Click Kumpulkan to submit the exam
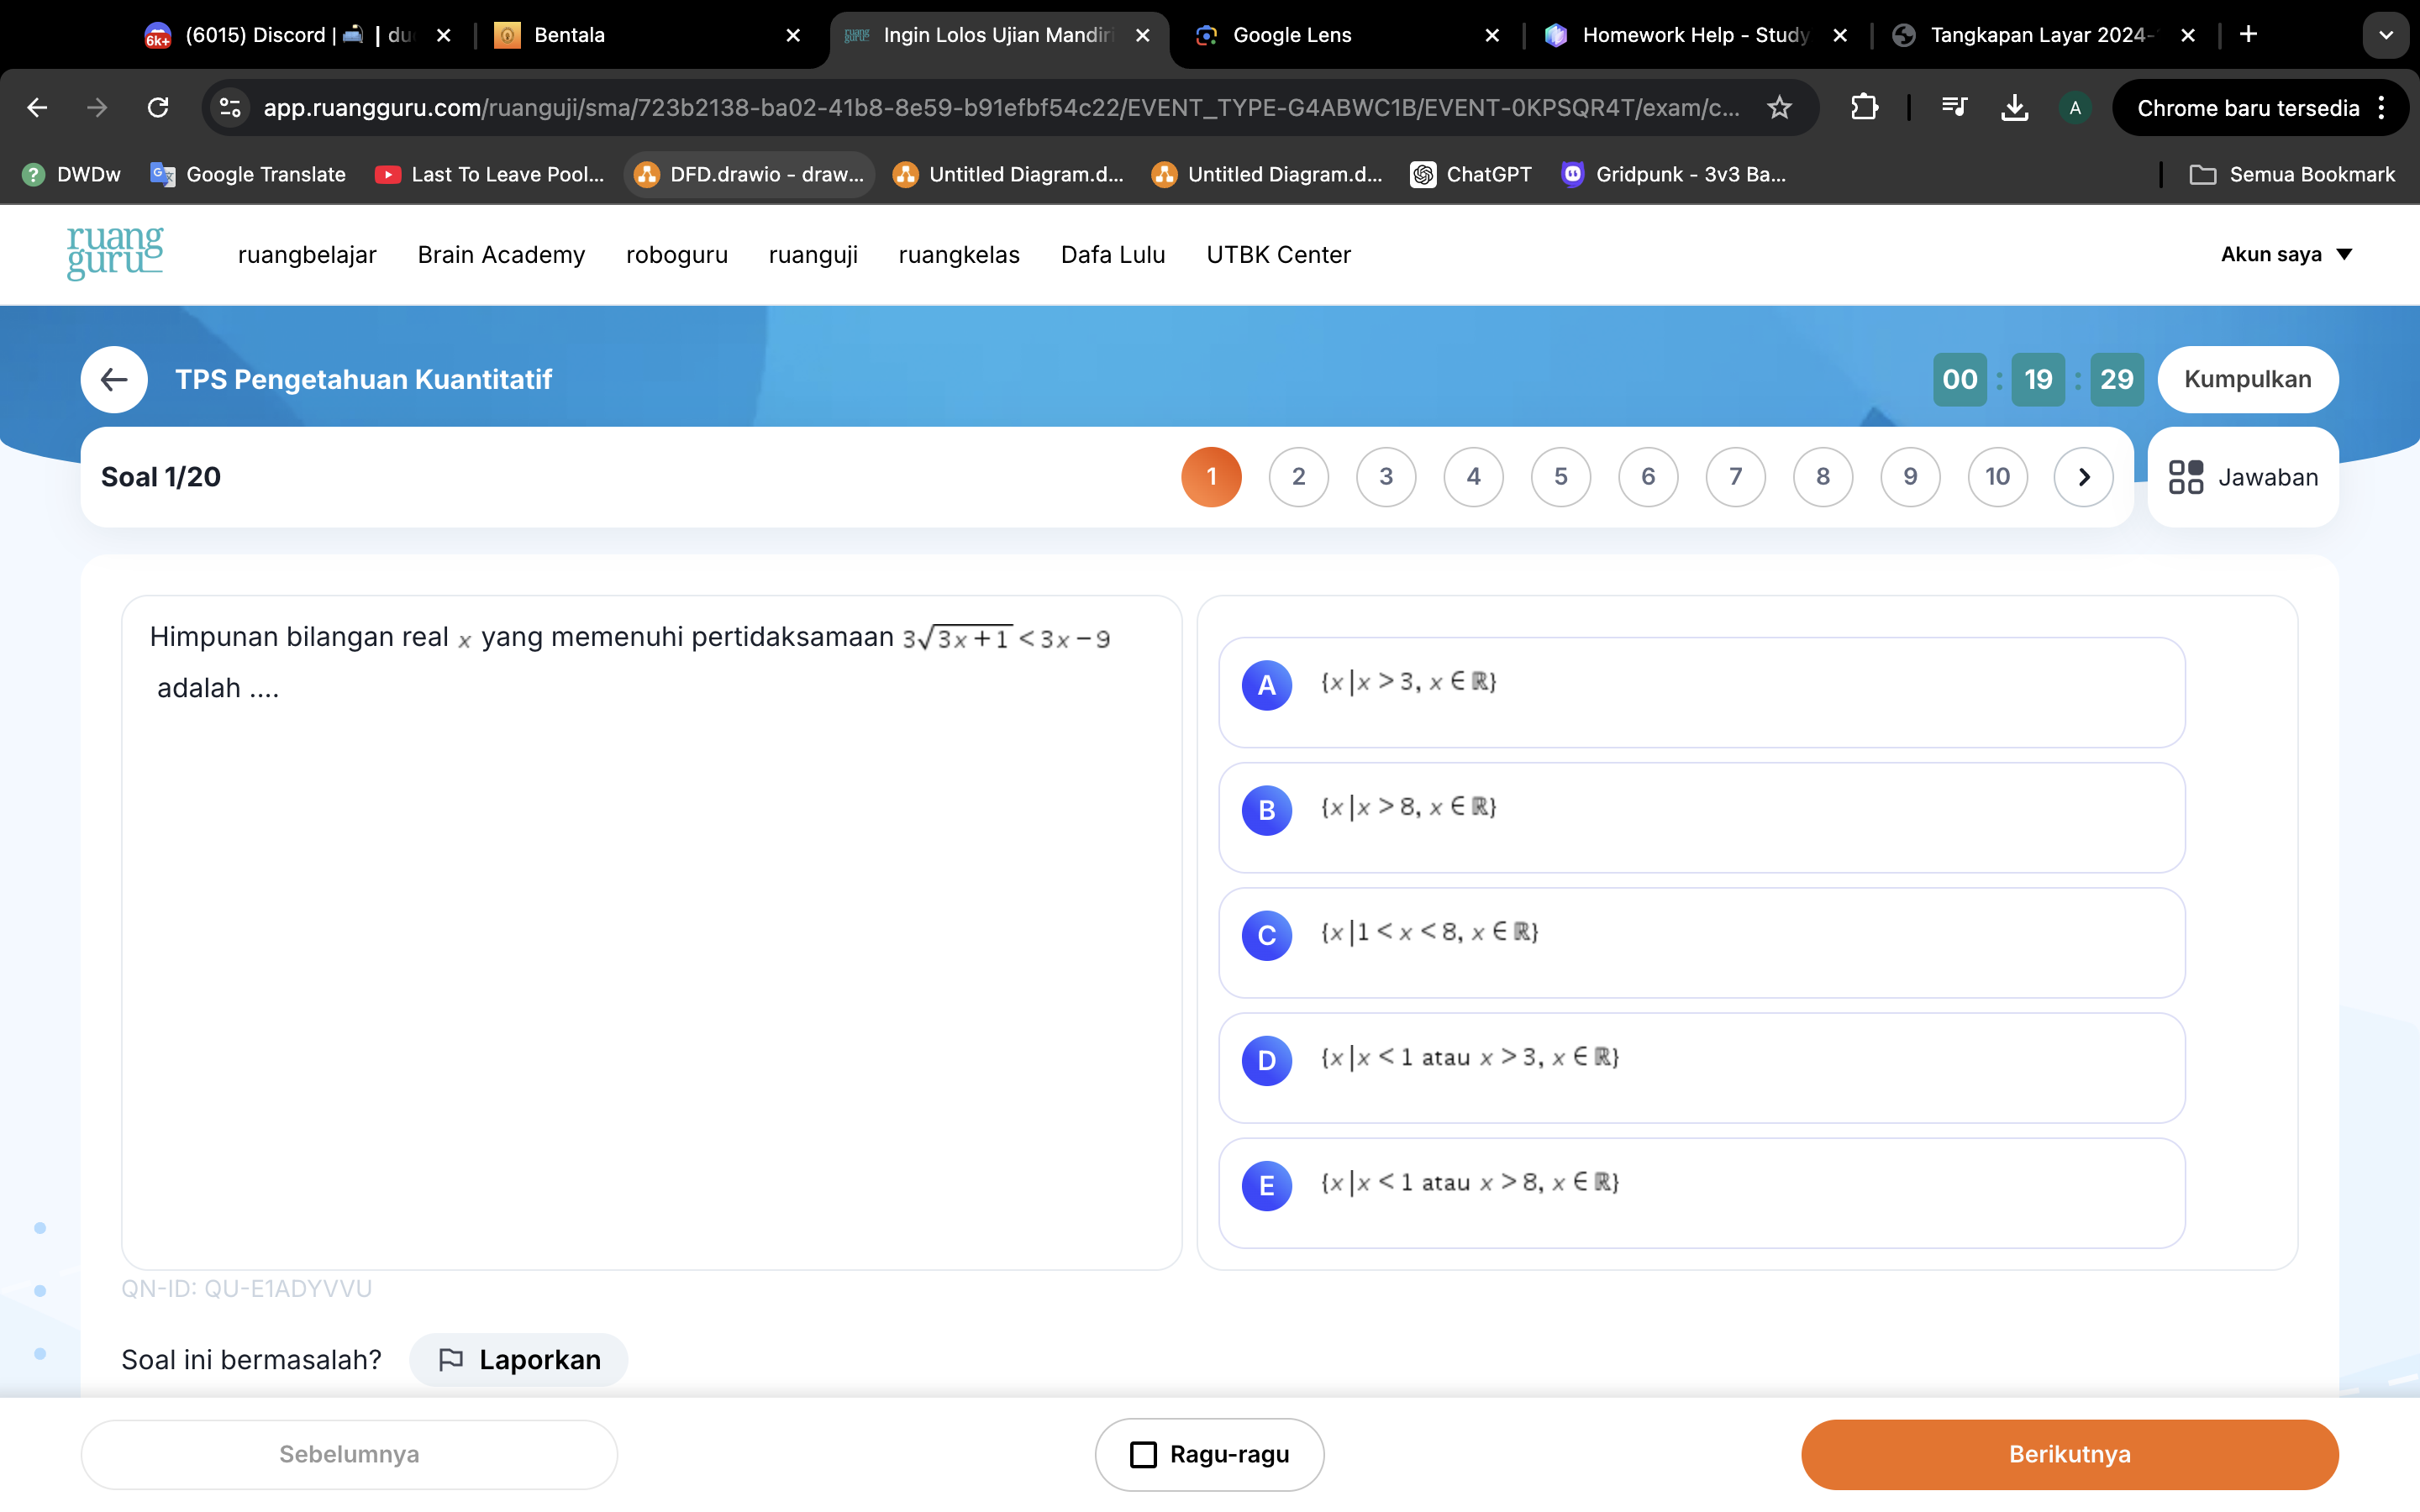 point(2247,379)
